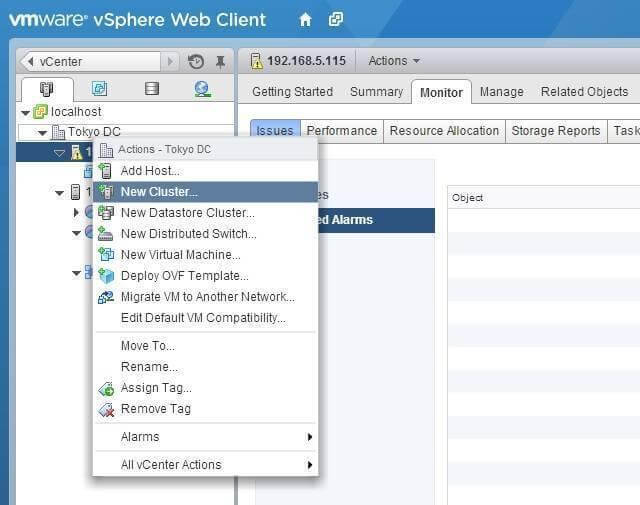This screenshot has width=640, height=505.
Task: Click the localhost tree label
Action: (76, 111)
